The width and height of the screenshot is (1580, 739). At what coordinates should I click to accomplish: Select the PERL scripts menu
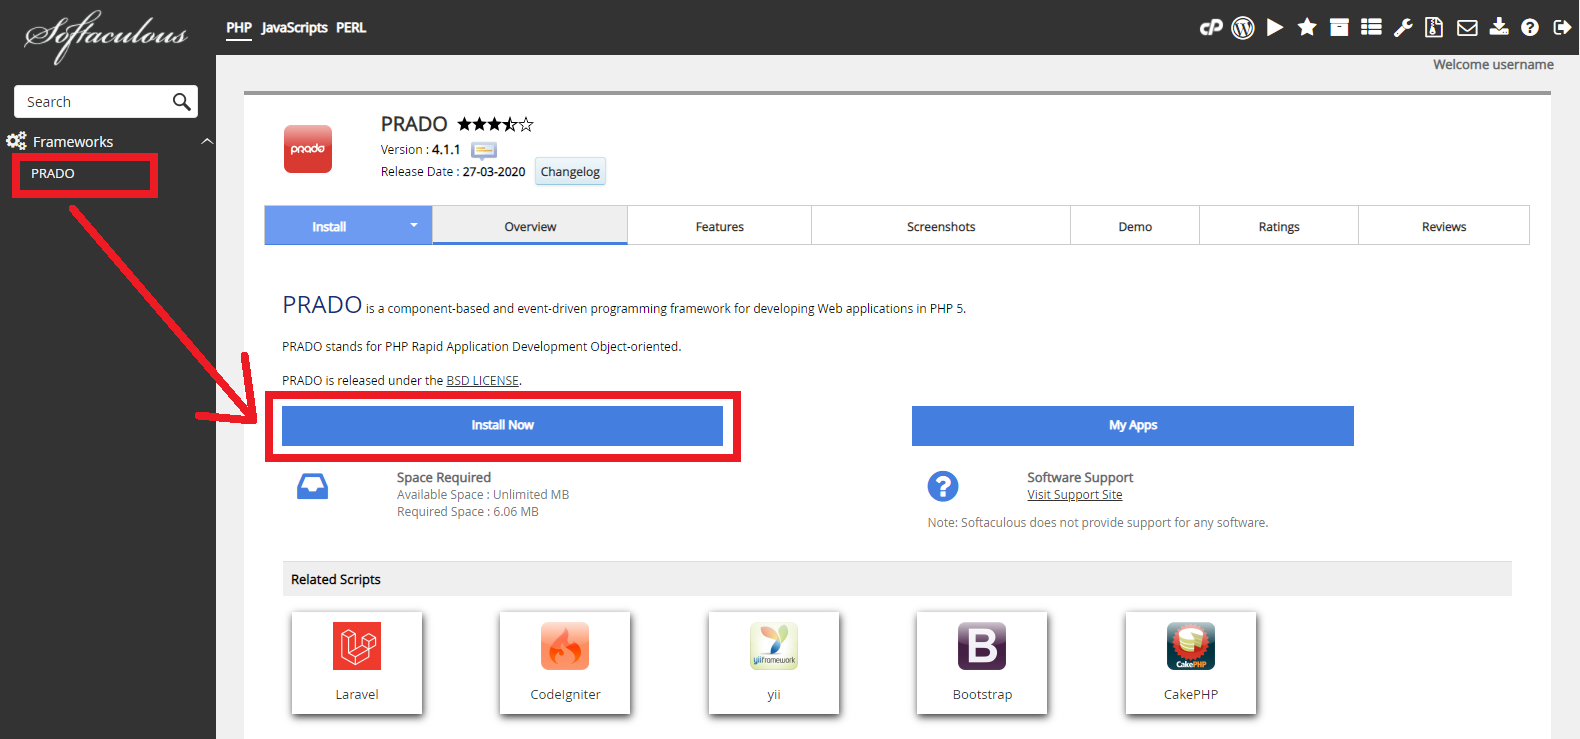click(x=351, y=27)
